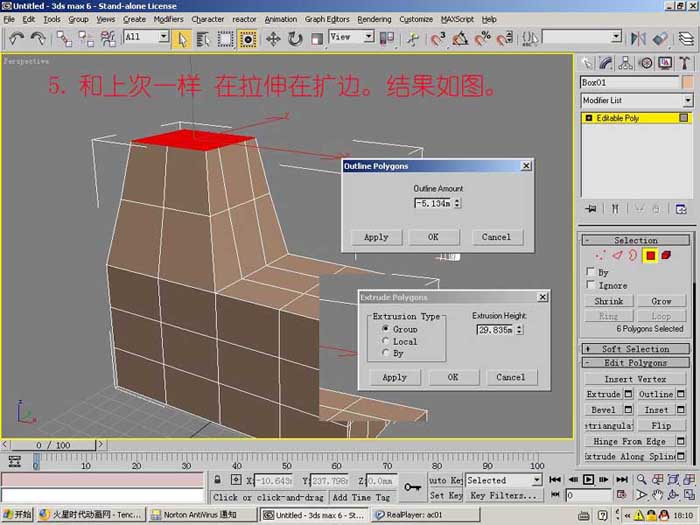
Task: Open the Hierarchy panel tab icon
Action: pos(625,63)
